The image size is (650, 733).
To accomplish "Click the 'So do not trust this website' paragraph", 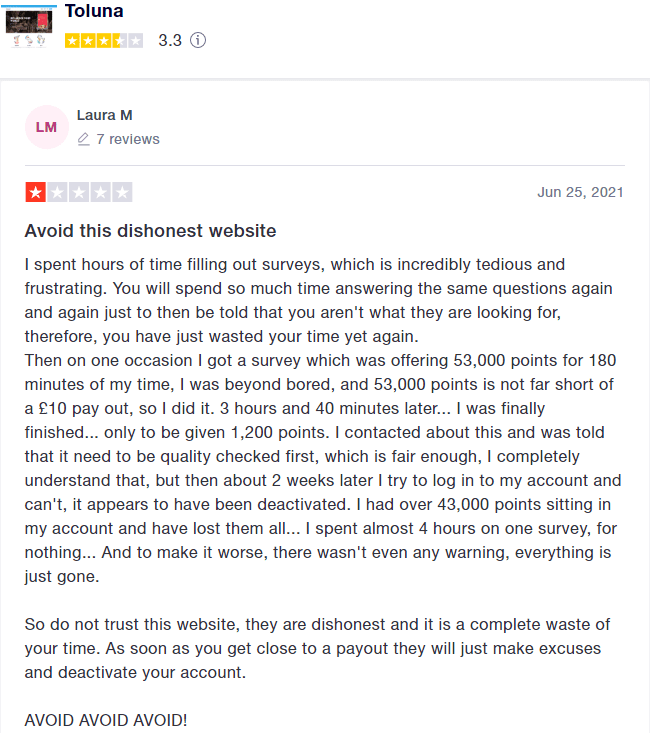I will (318, 648).
